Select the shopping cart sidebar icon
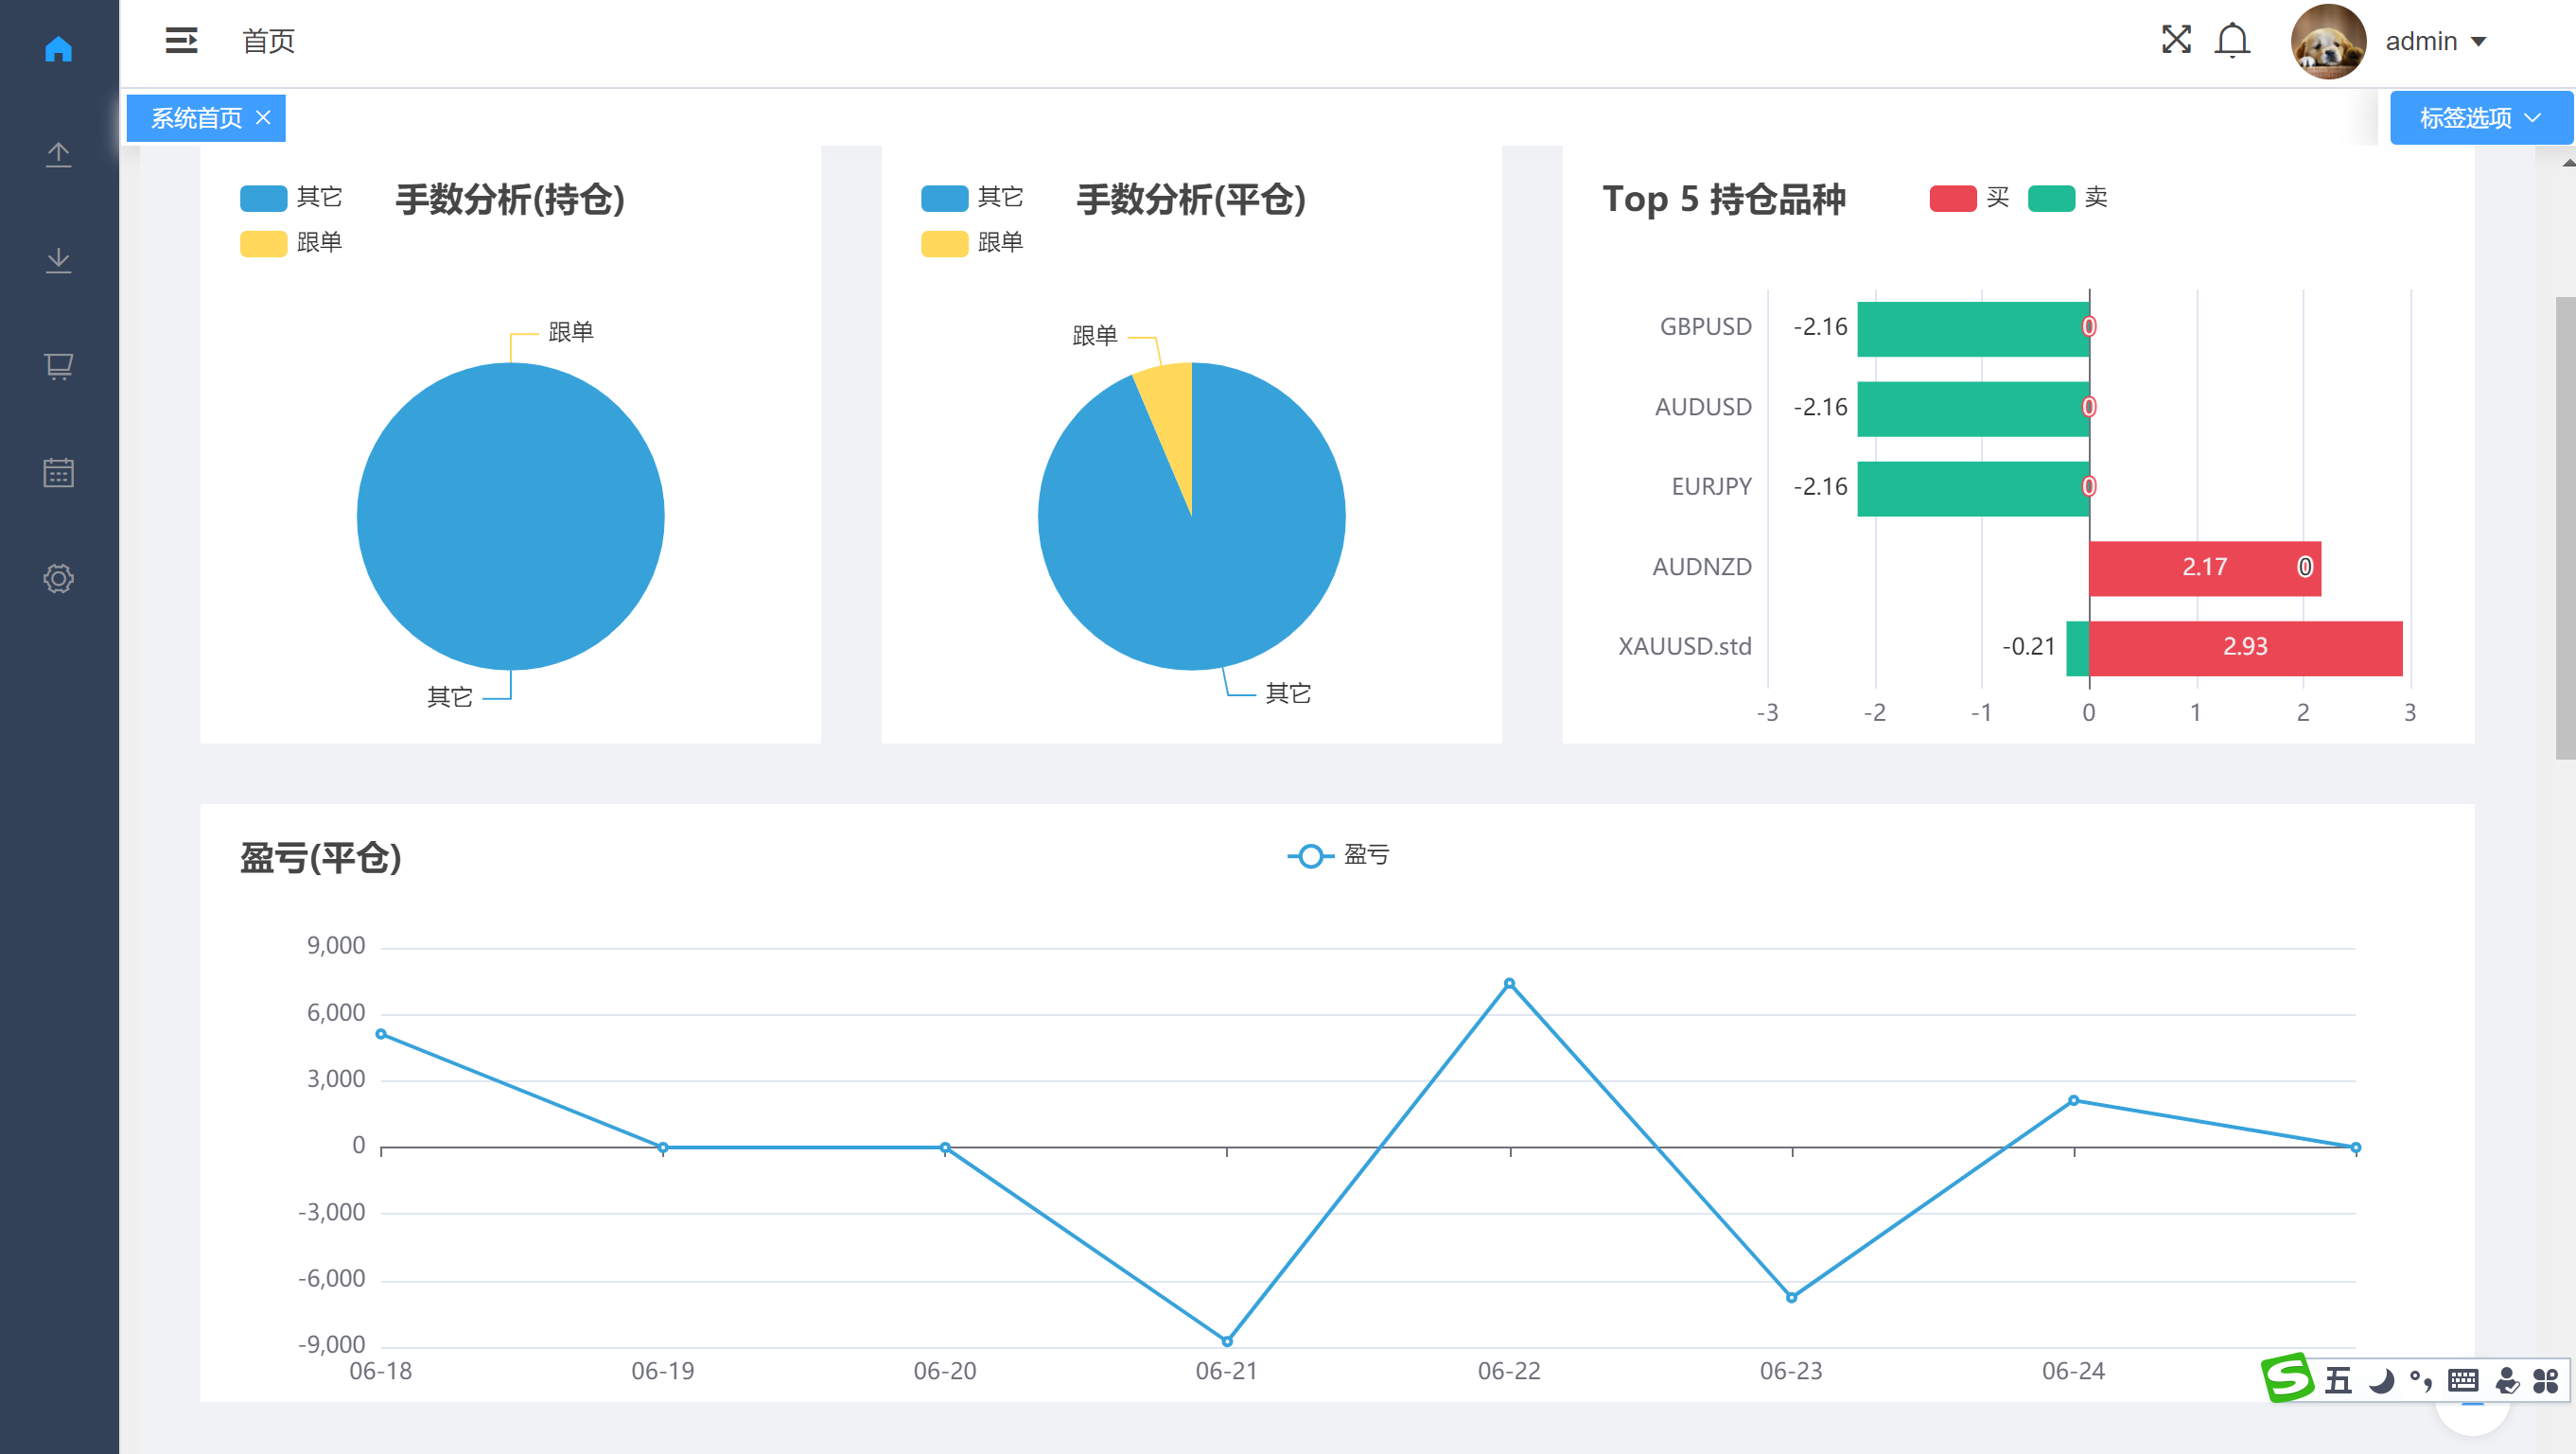Image resolution: width=2576 pixels, height=1454 pixels. (58, 366)
